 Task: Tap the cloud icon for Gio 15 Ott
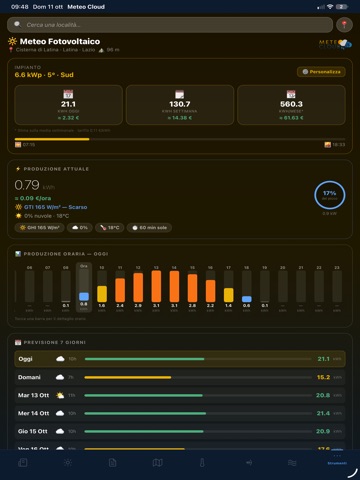pyautogui.click(x=60, y=431)
